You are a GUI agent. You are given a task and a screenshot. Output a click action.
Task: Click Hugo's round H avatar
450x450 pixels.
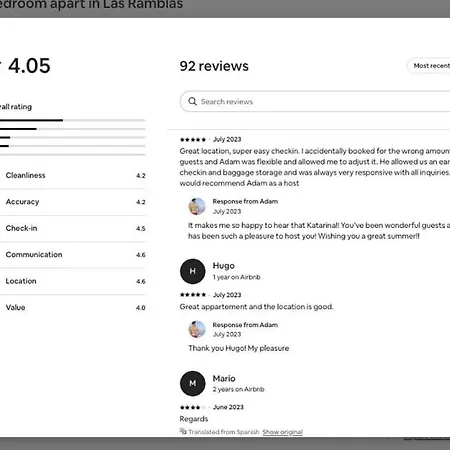(x=193, y=271)
